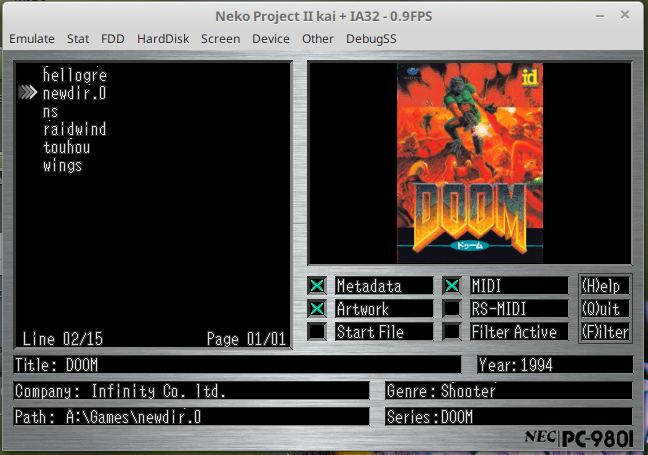Open the Device menu
The width and height of the screenshot is (648, 455).
271,39
